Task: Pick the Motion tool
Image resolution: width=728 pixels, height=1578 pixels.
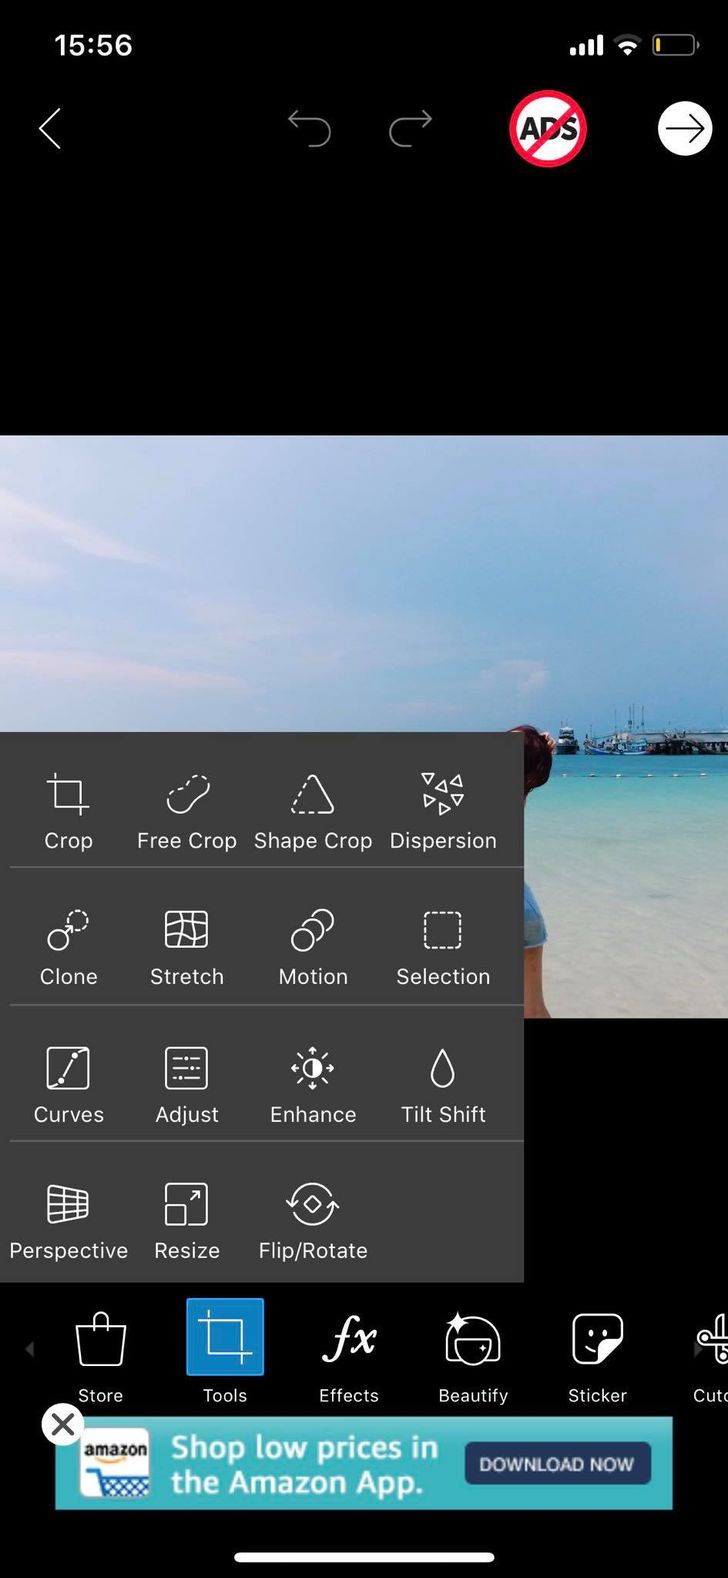Action: [313, 947]
